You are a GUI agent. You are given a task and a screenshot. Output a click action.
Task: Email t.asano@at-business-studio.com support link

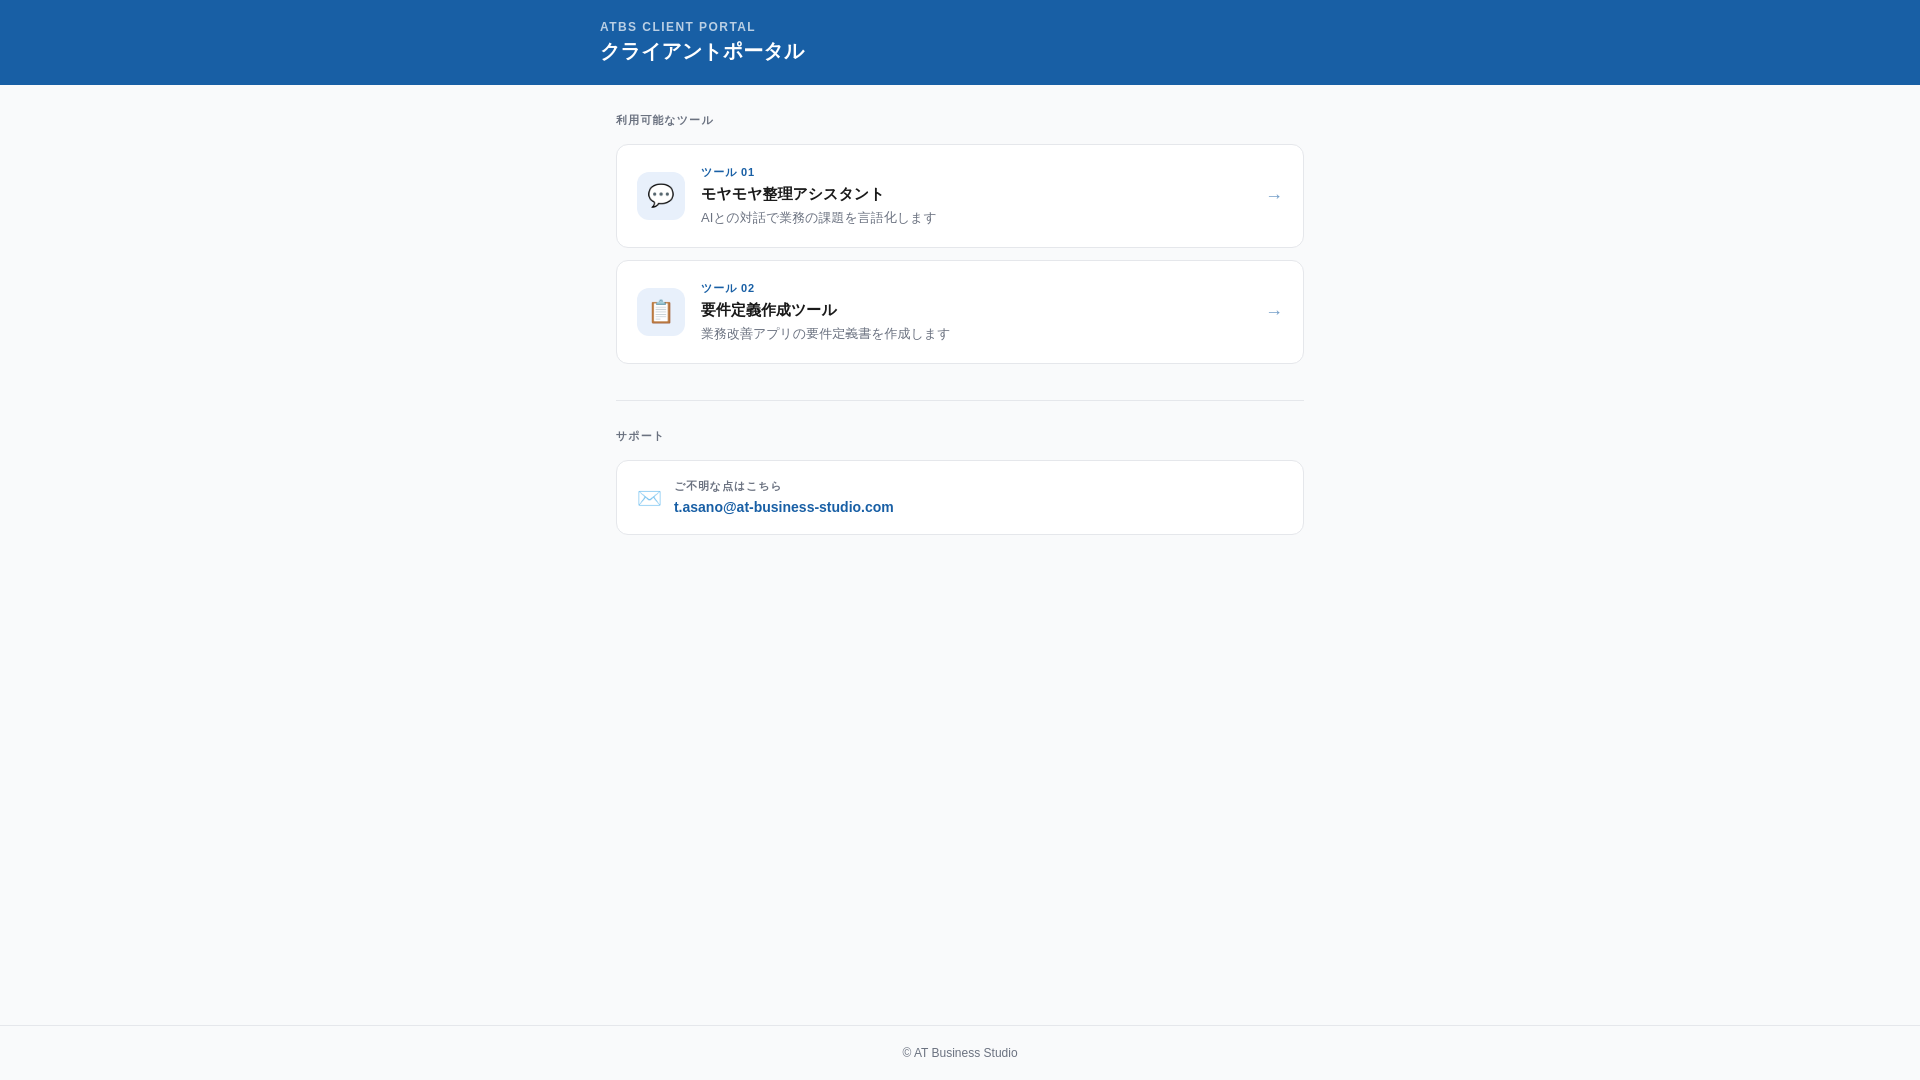[784, 507]
